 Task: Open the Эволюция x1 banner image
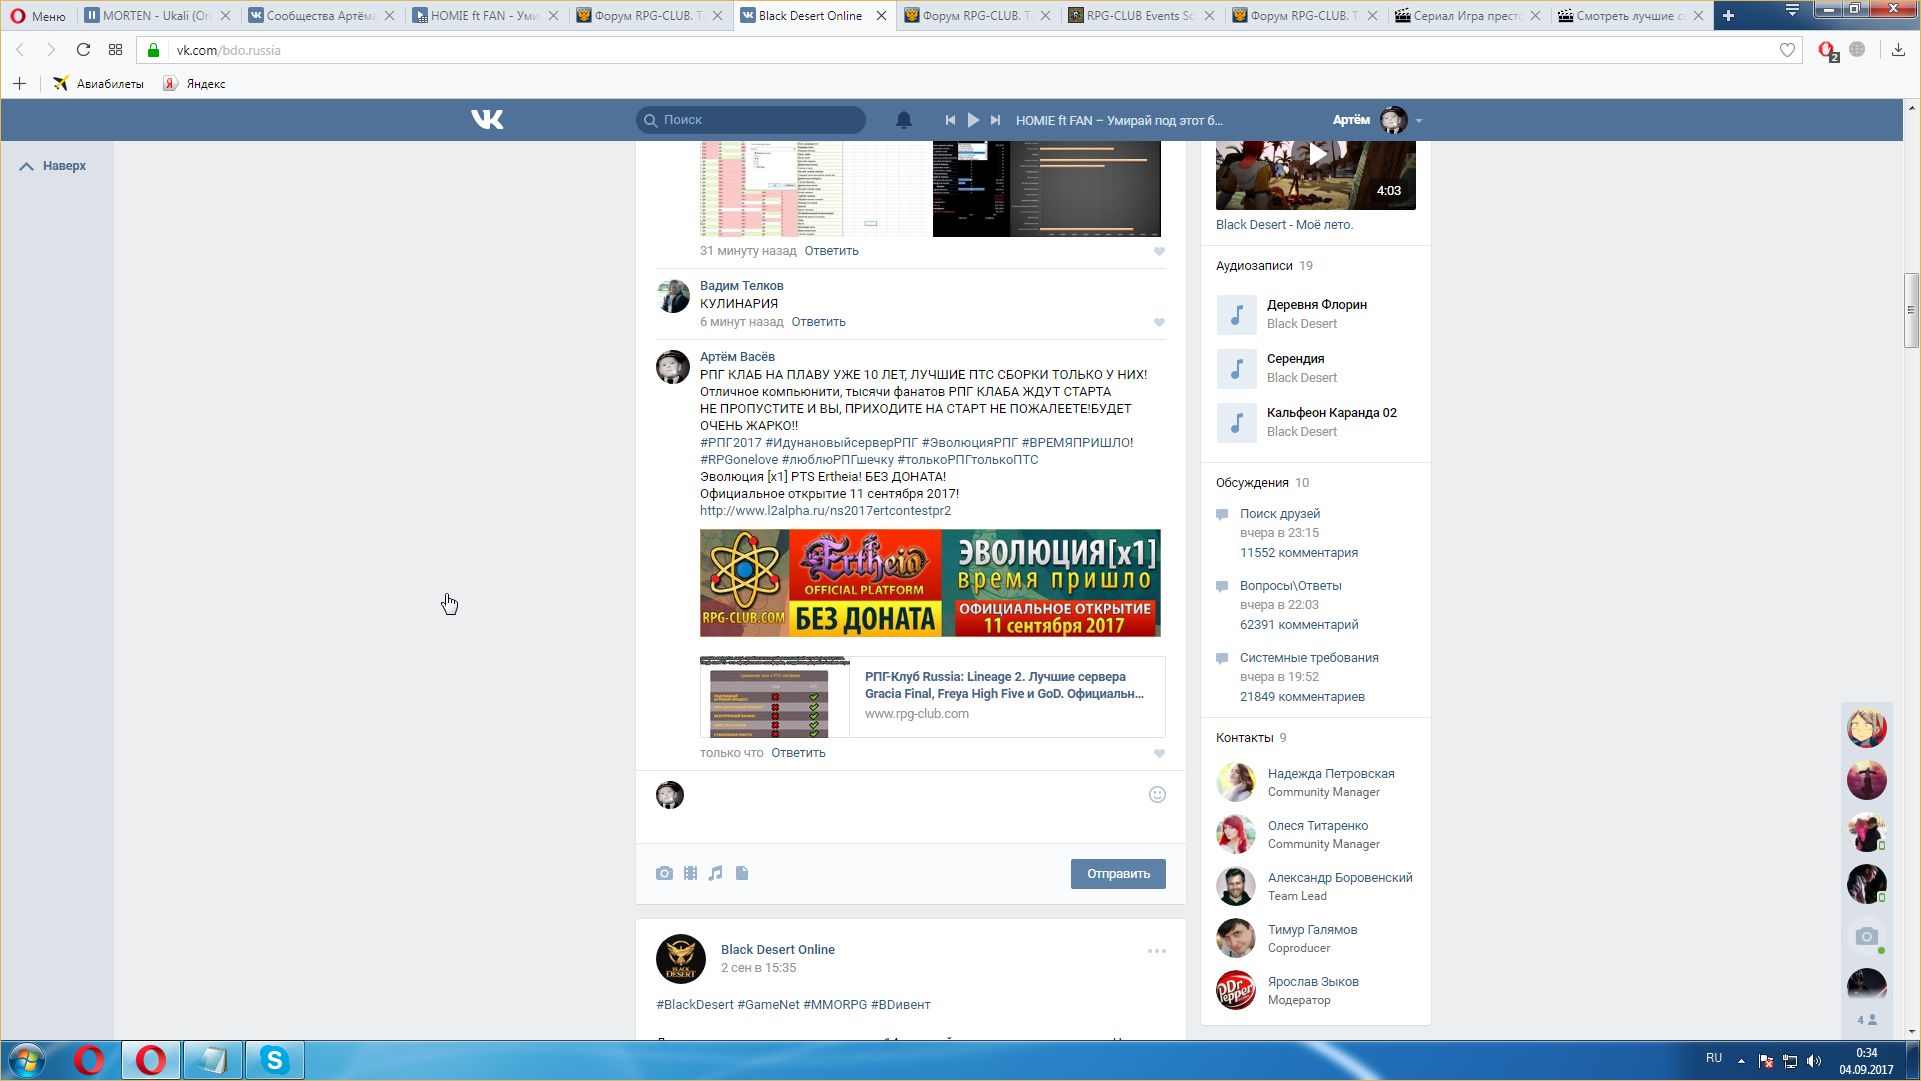point(930,583)
